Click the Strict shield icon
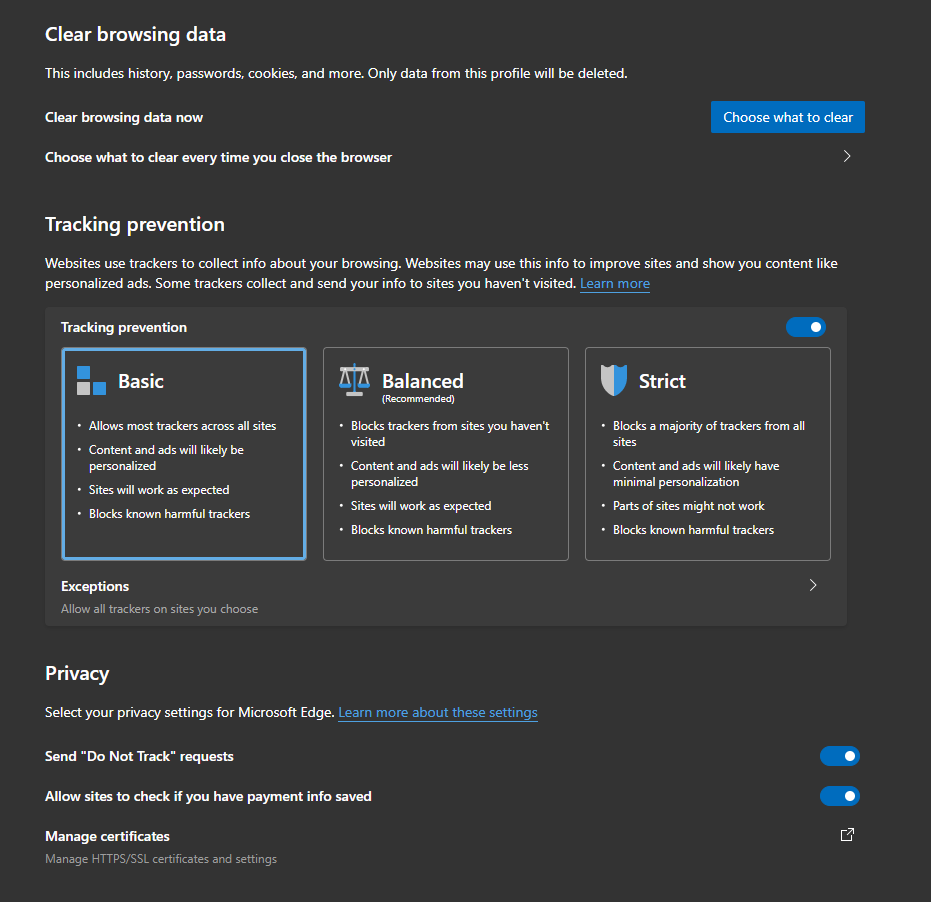This screenshot has height=902, width=931. pyautogui.click(x=615, y=380)
